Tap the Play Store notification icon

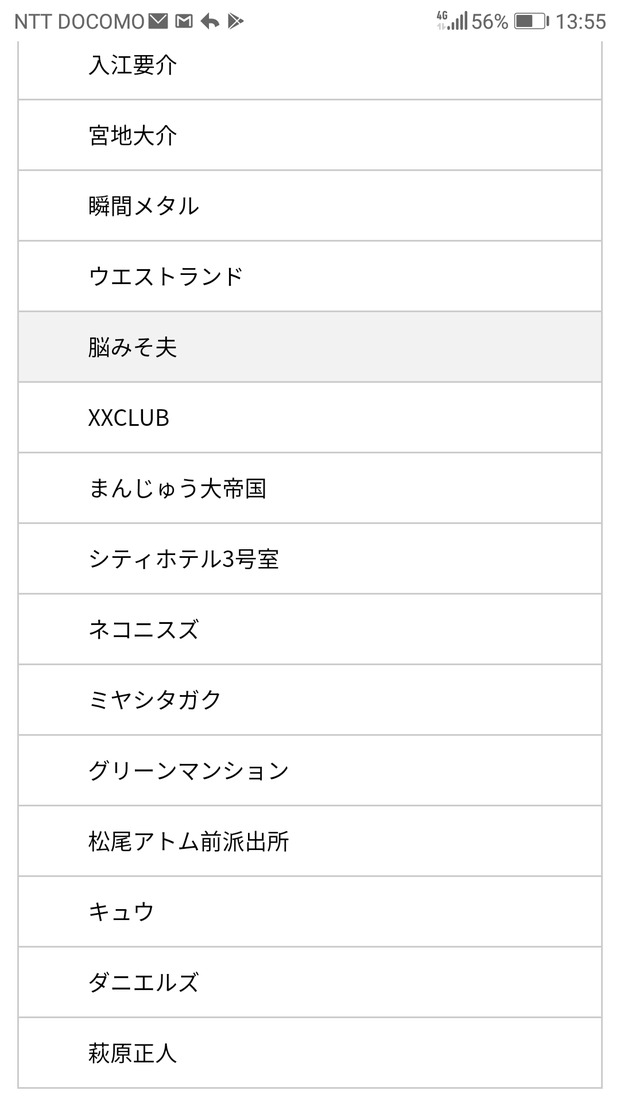[x=235, y=22]
